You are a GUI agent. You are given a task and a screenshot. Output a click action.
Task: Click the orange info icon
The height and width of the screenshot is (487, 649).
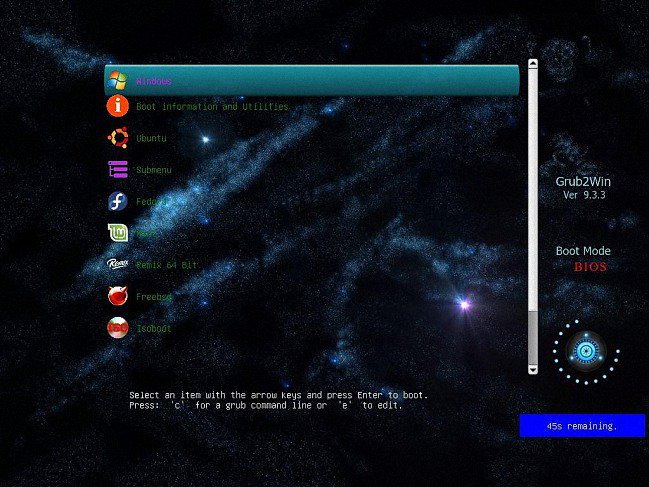pos(118,106)
